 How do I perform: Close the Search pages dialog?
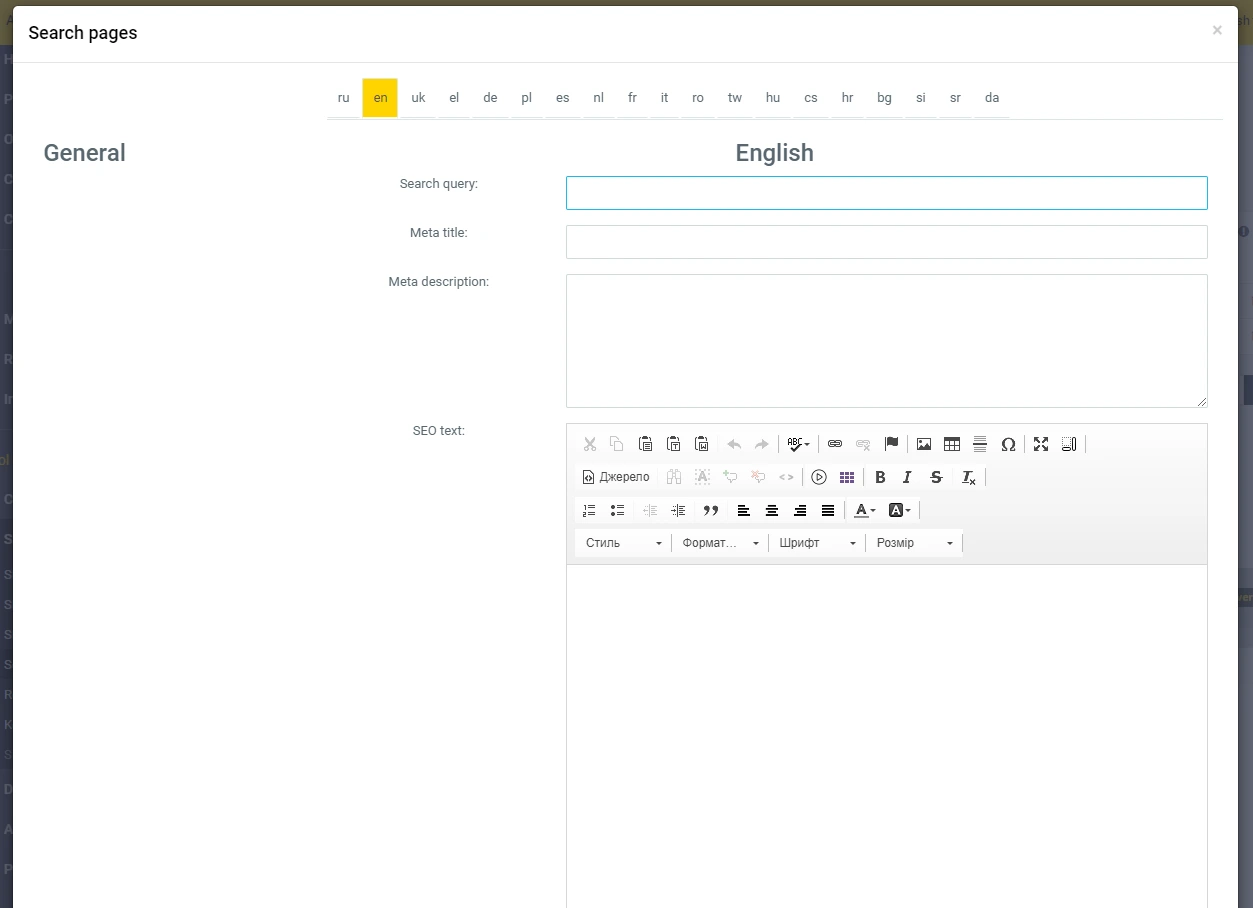click(1217, 31)
